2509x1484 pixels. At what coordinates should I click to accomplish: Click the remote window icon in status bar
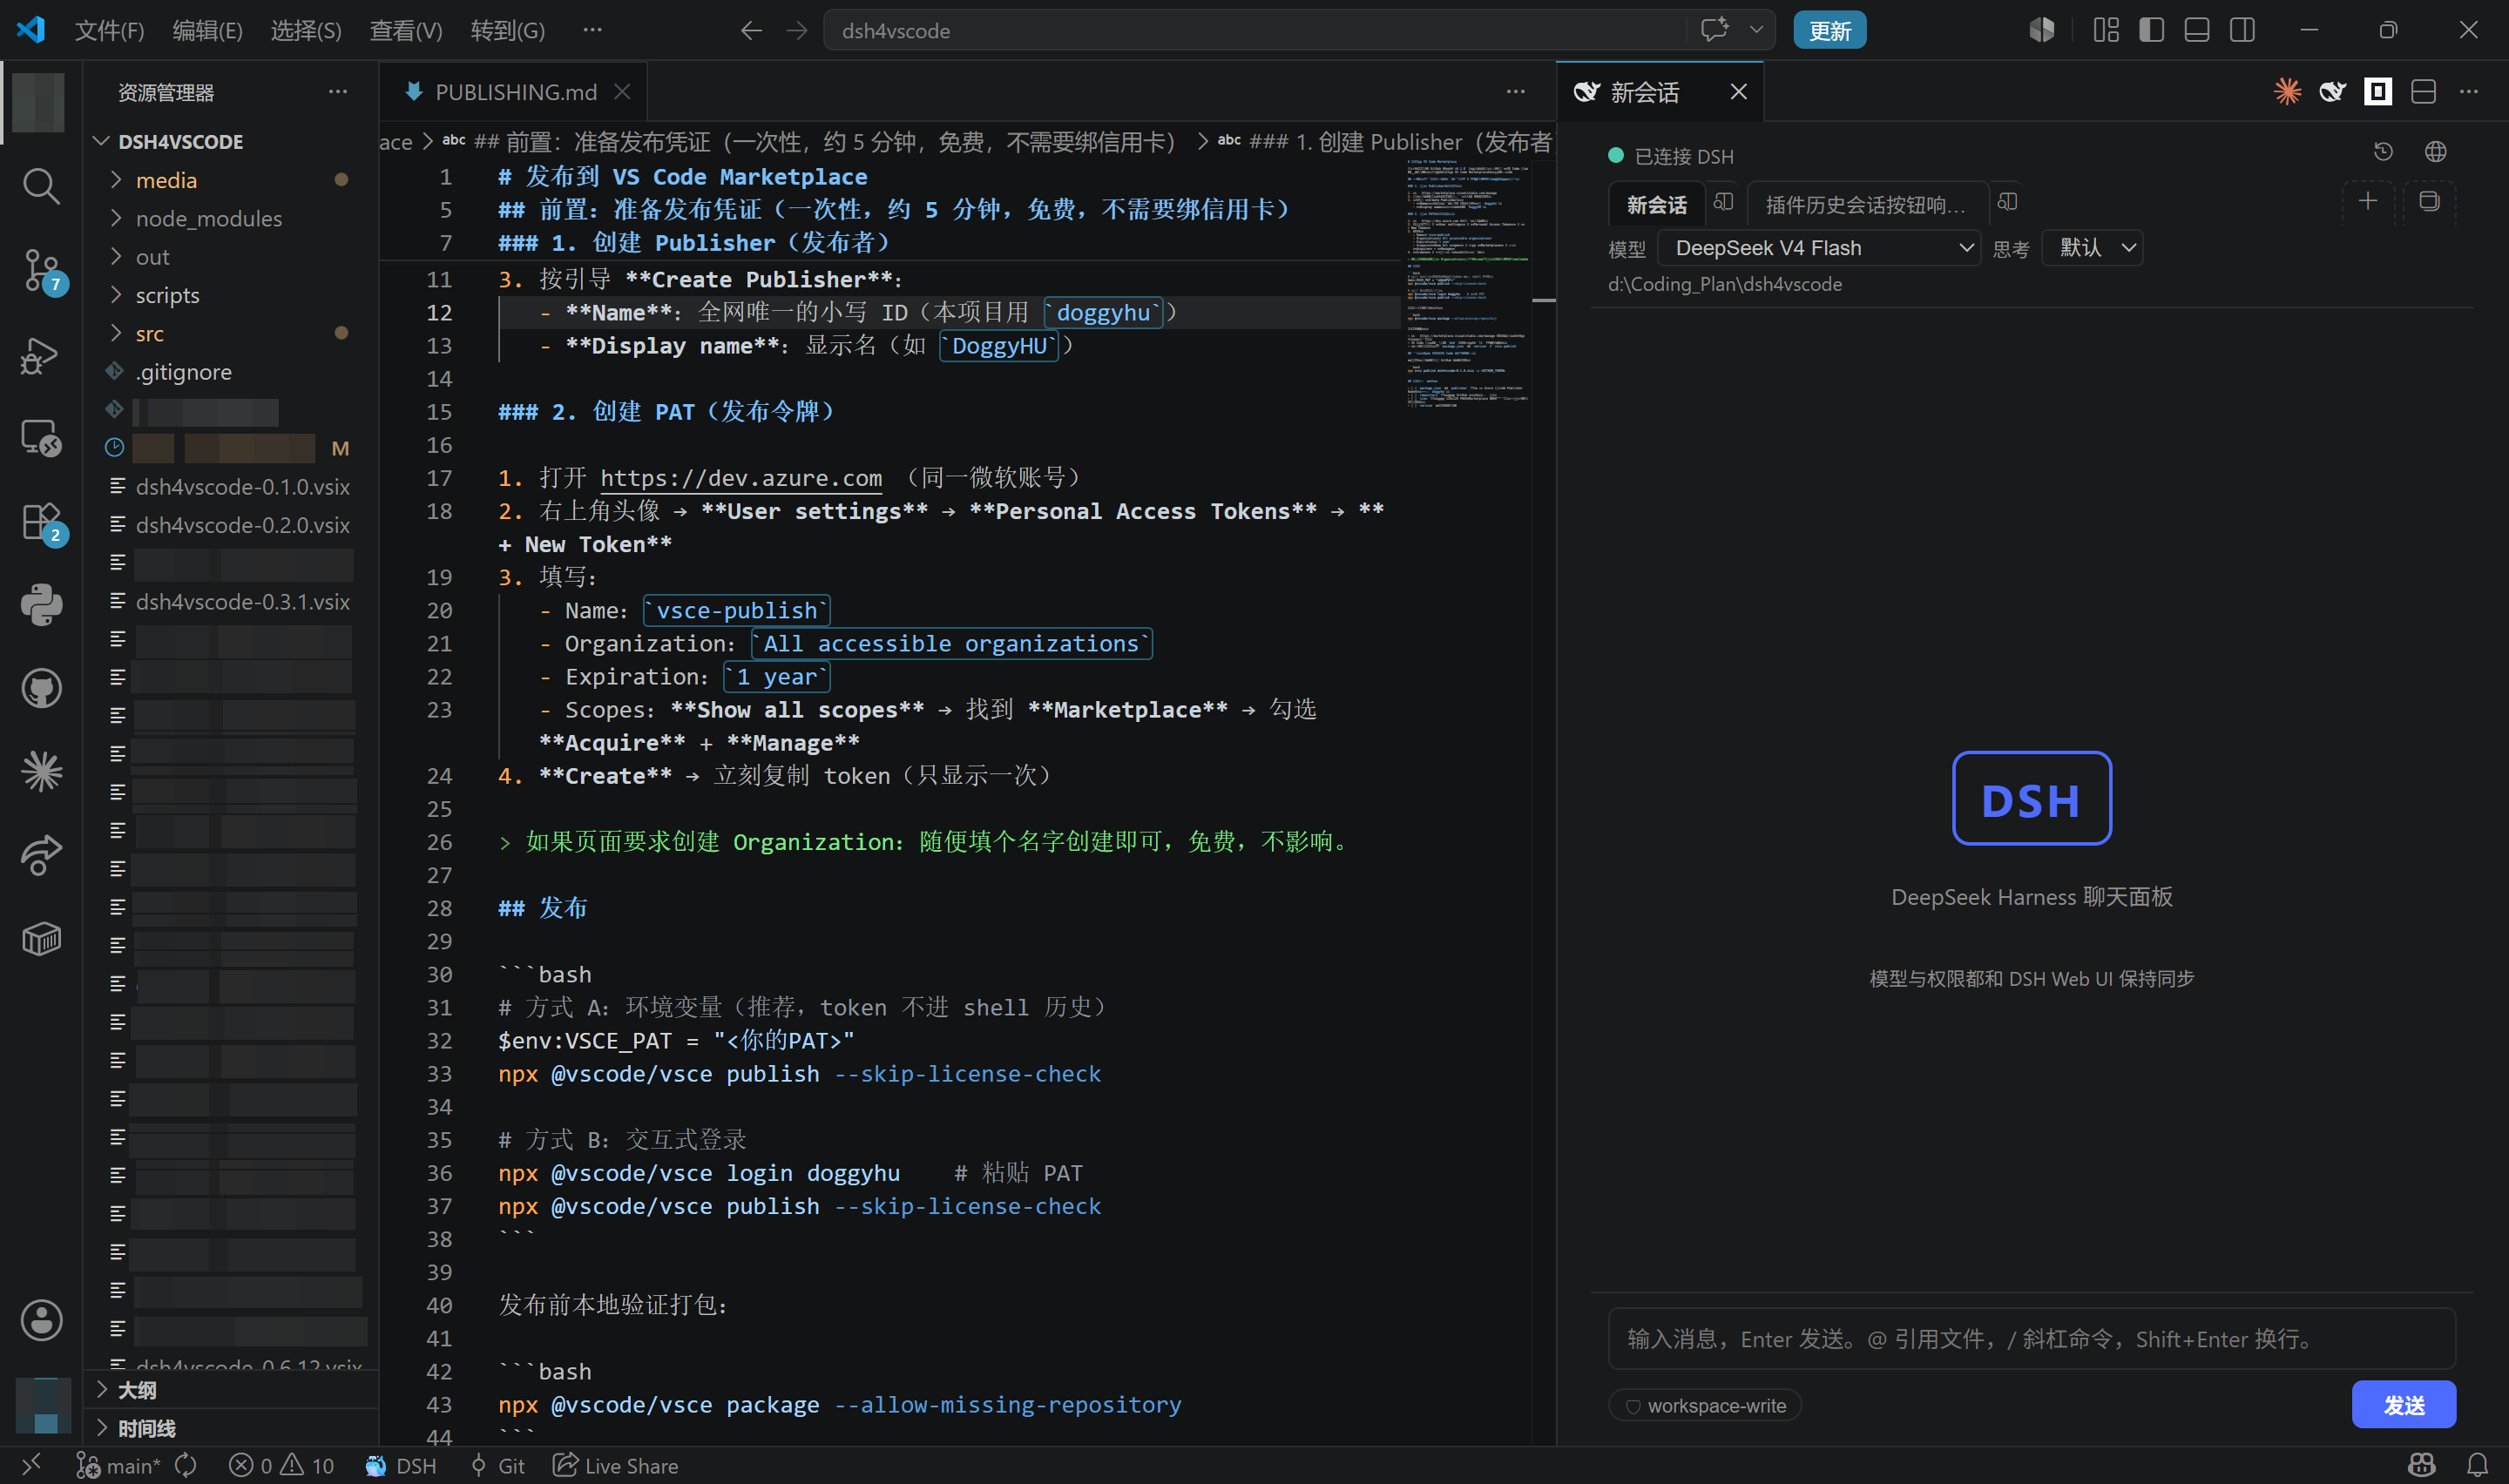pyautogui.click(x=31, y=1465)
